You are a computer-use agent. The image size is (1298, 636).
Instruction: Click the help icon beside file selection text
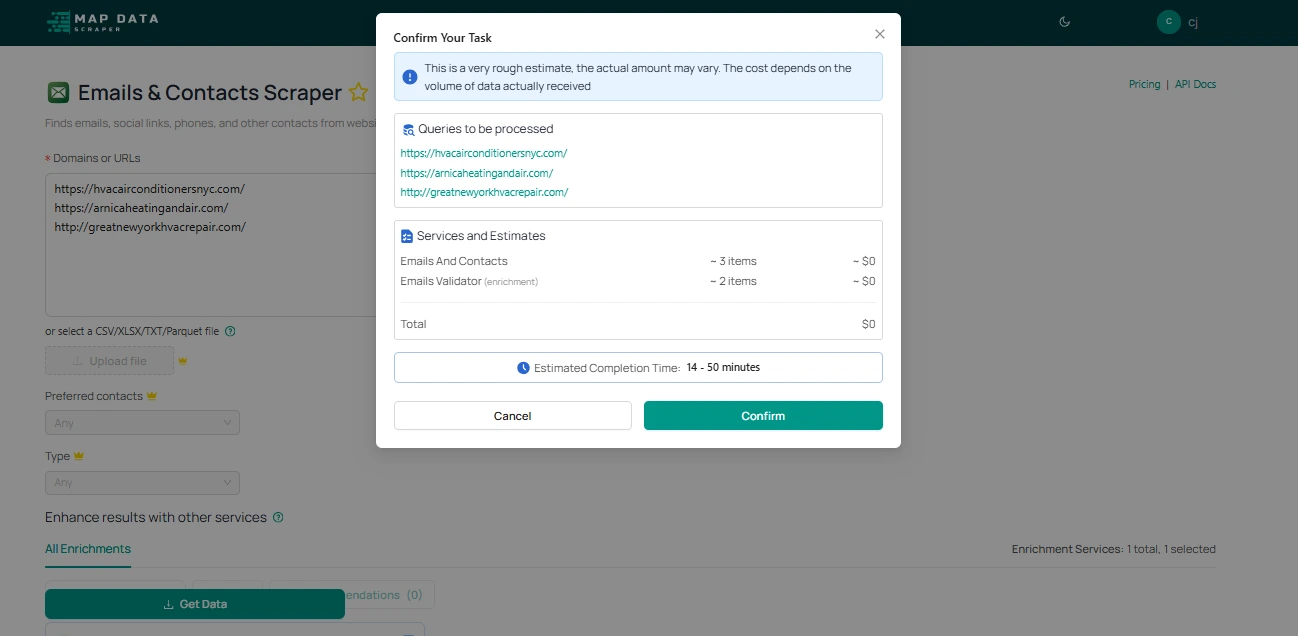(x=230, y=331)
